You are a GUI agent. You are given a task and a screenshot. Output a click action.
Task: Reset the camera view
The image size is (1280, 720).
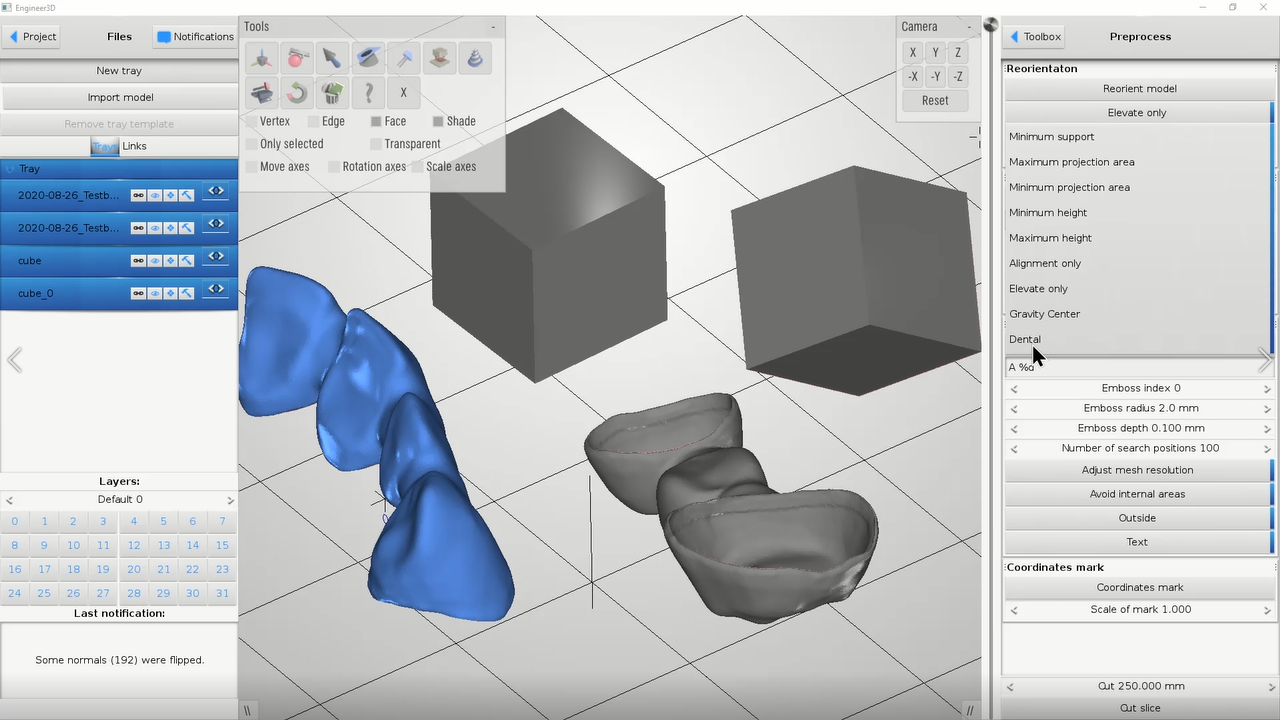click(935, 100)
